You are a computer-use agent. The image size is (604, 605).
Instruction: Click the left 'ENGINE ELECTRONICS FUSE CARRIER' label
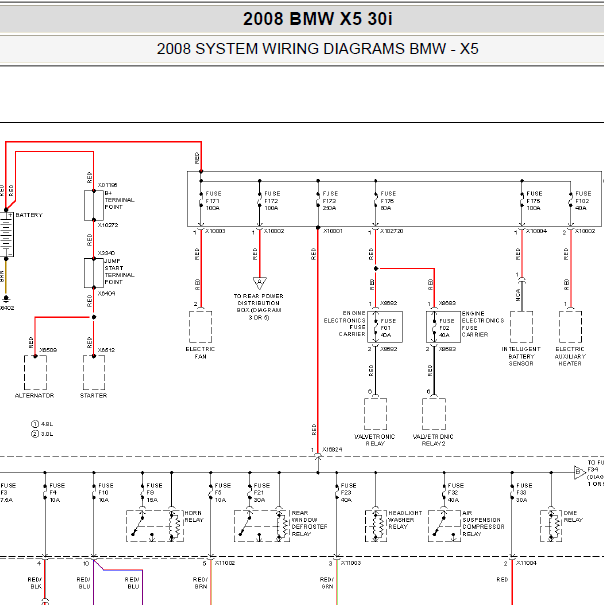point(344,324)
